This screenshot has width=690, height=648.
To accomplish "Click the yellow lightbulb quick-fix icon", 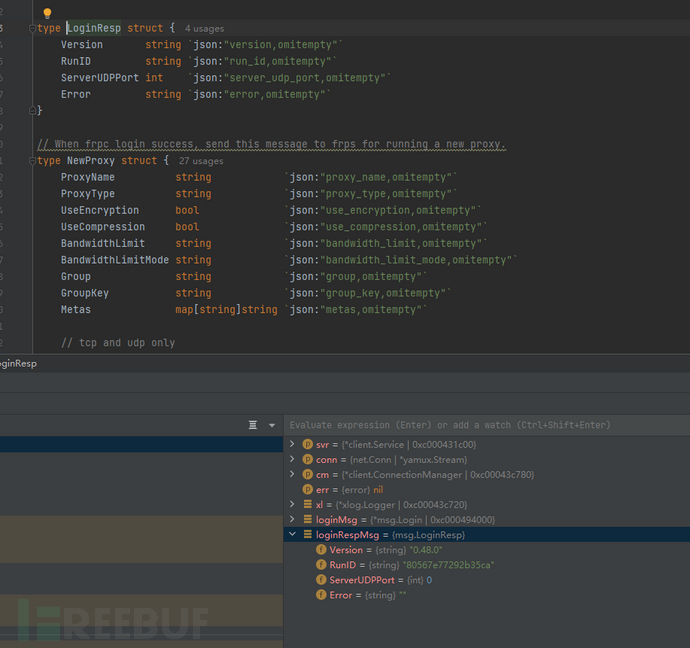I will (x=47, y=14).
